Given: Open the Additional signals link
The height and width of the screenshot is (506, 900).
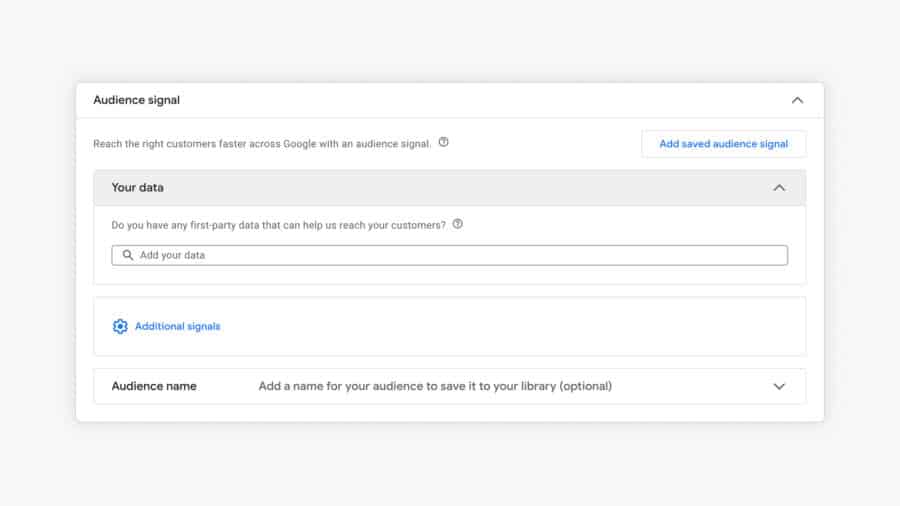Looking at the screenshot, I should [x=177, y=326].
